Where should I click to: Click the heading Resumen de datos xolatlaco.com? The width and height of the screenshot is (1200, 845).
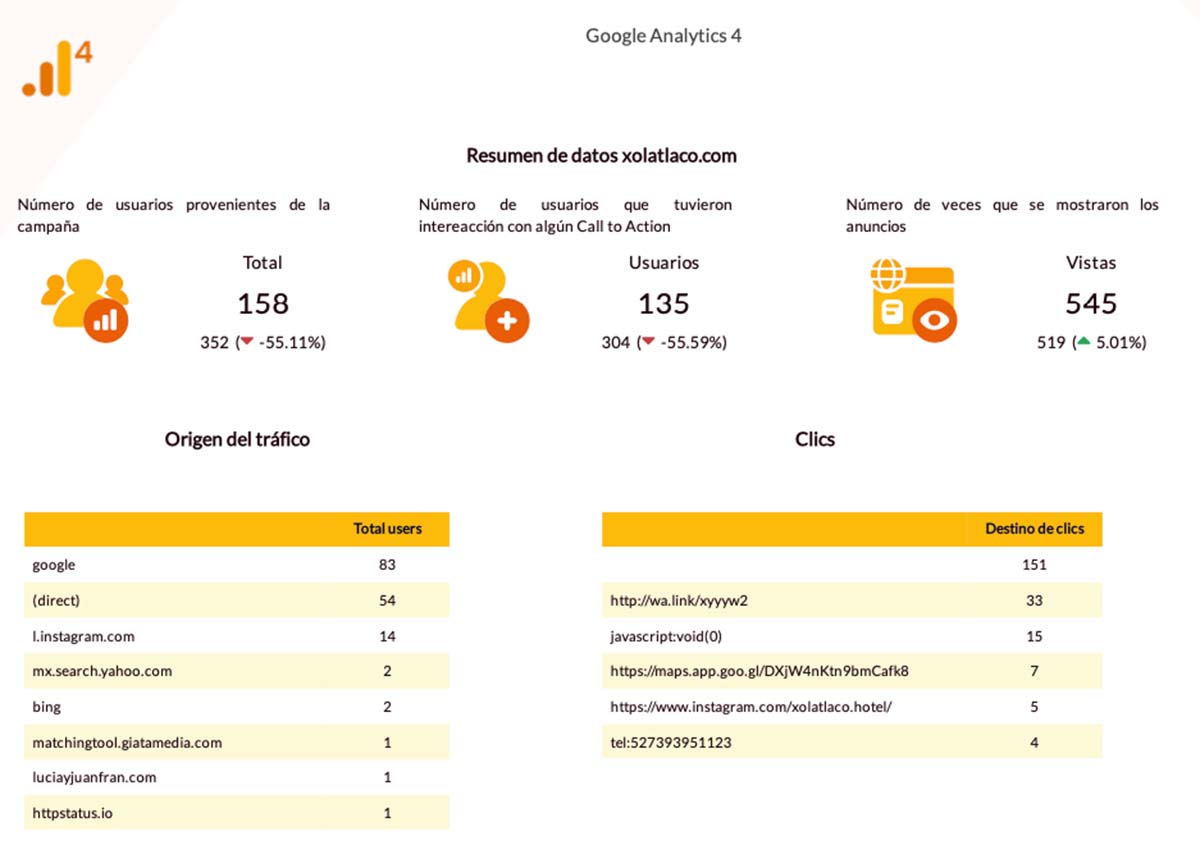tap(601, 156)
